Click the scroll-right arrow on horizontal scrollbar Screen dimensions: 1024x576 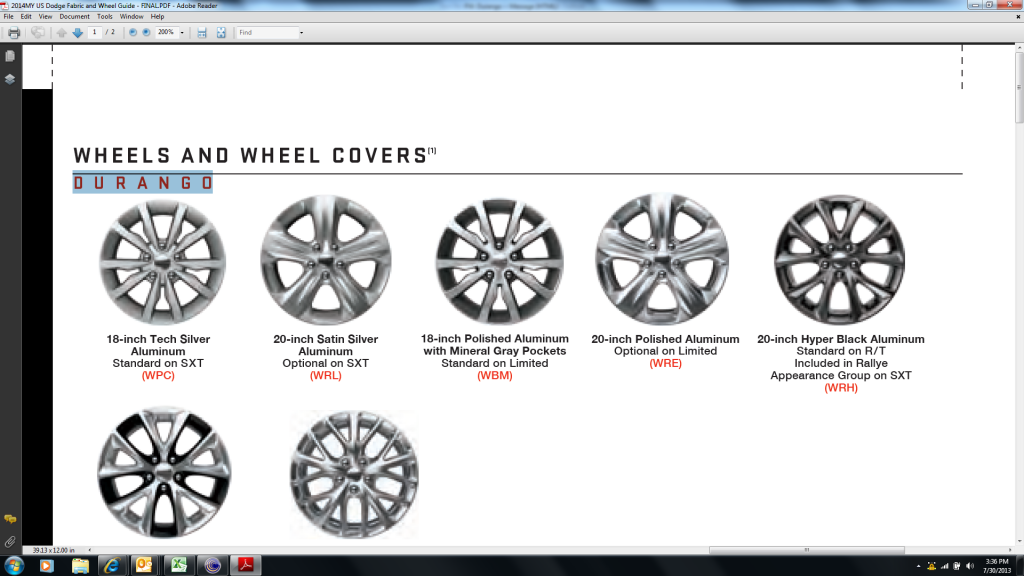pos(1010,551)
